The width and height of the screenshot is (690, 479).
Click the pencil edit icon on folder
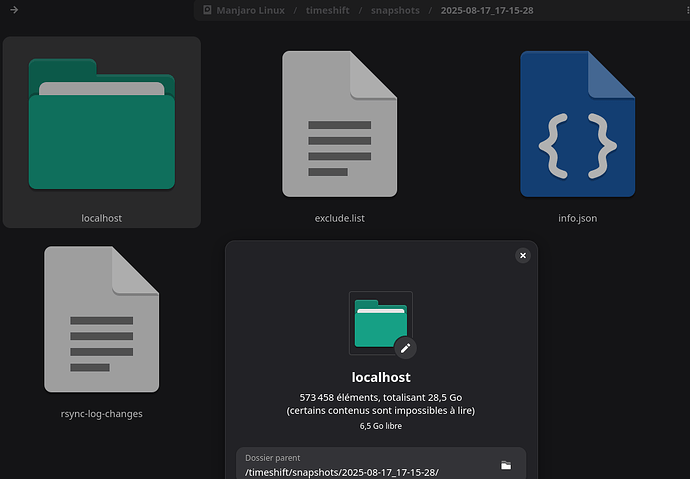pyautogui.click(x=405, y=348)
